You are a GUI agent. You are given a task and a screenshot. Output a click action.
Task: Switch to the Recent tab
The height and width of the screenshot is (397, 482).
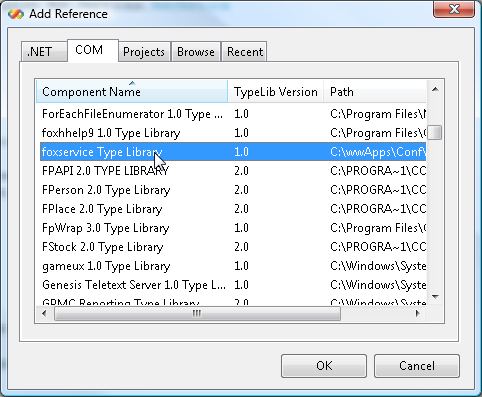244,52
